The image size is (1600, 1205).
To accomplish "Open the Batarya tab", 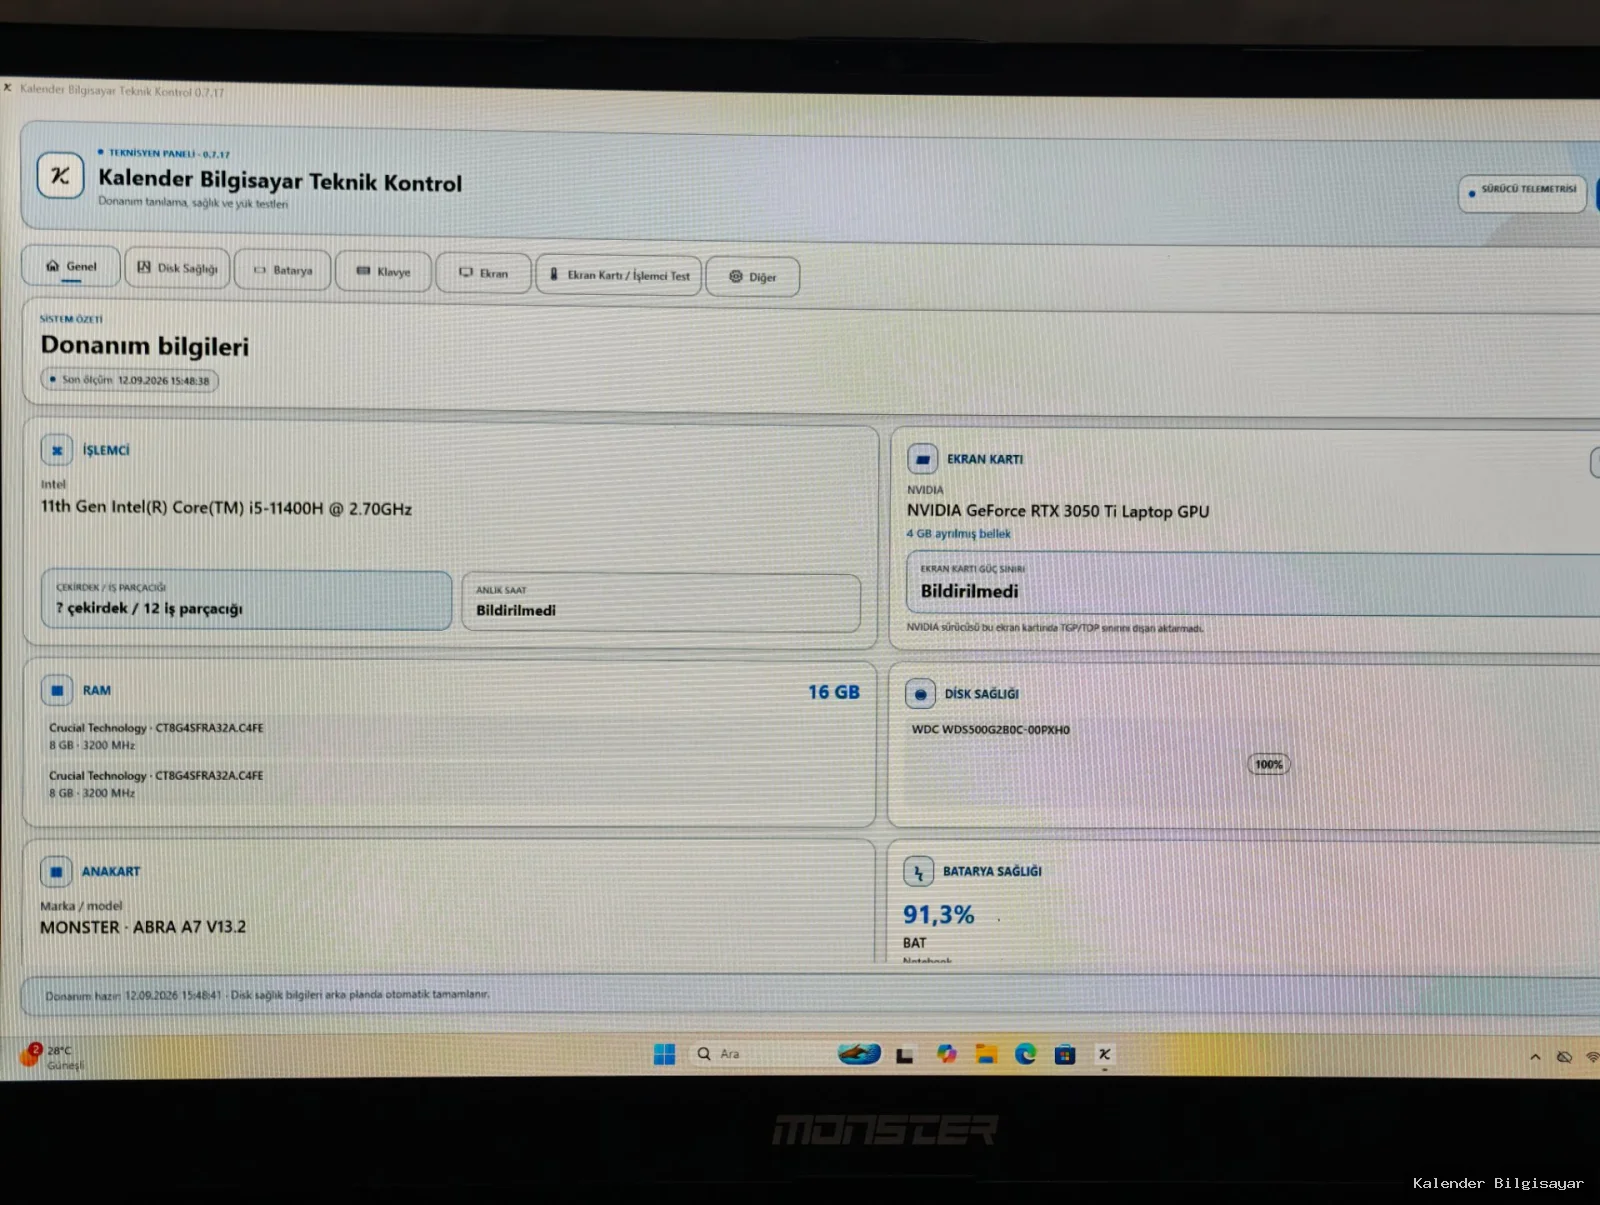I will click(283, 270).
